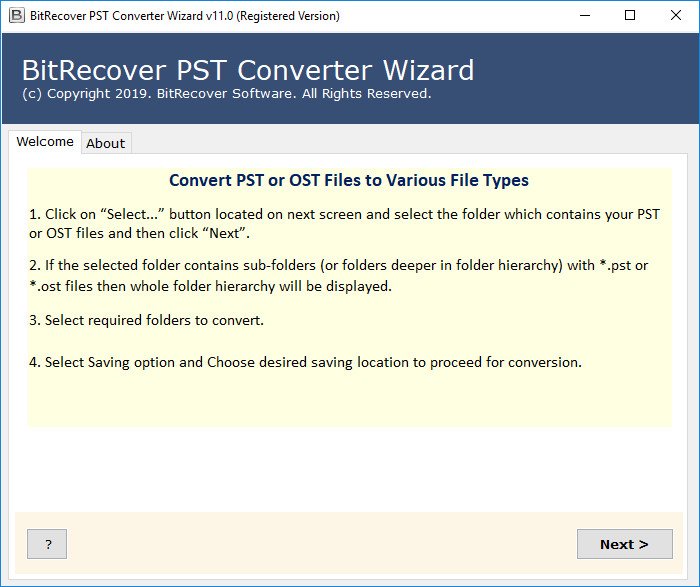
Task: Open the question mark help button
Action: click(47, 544)
